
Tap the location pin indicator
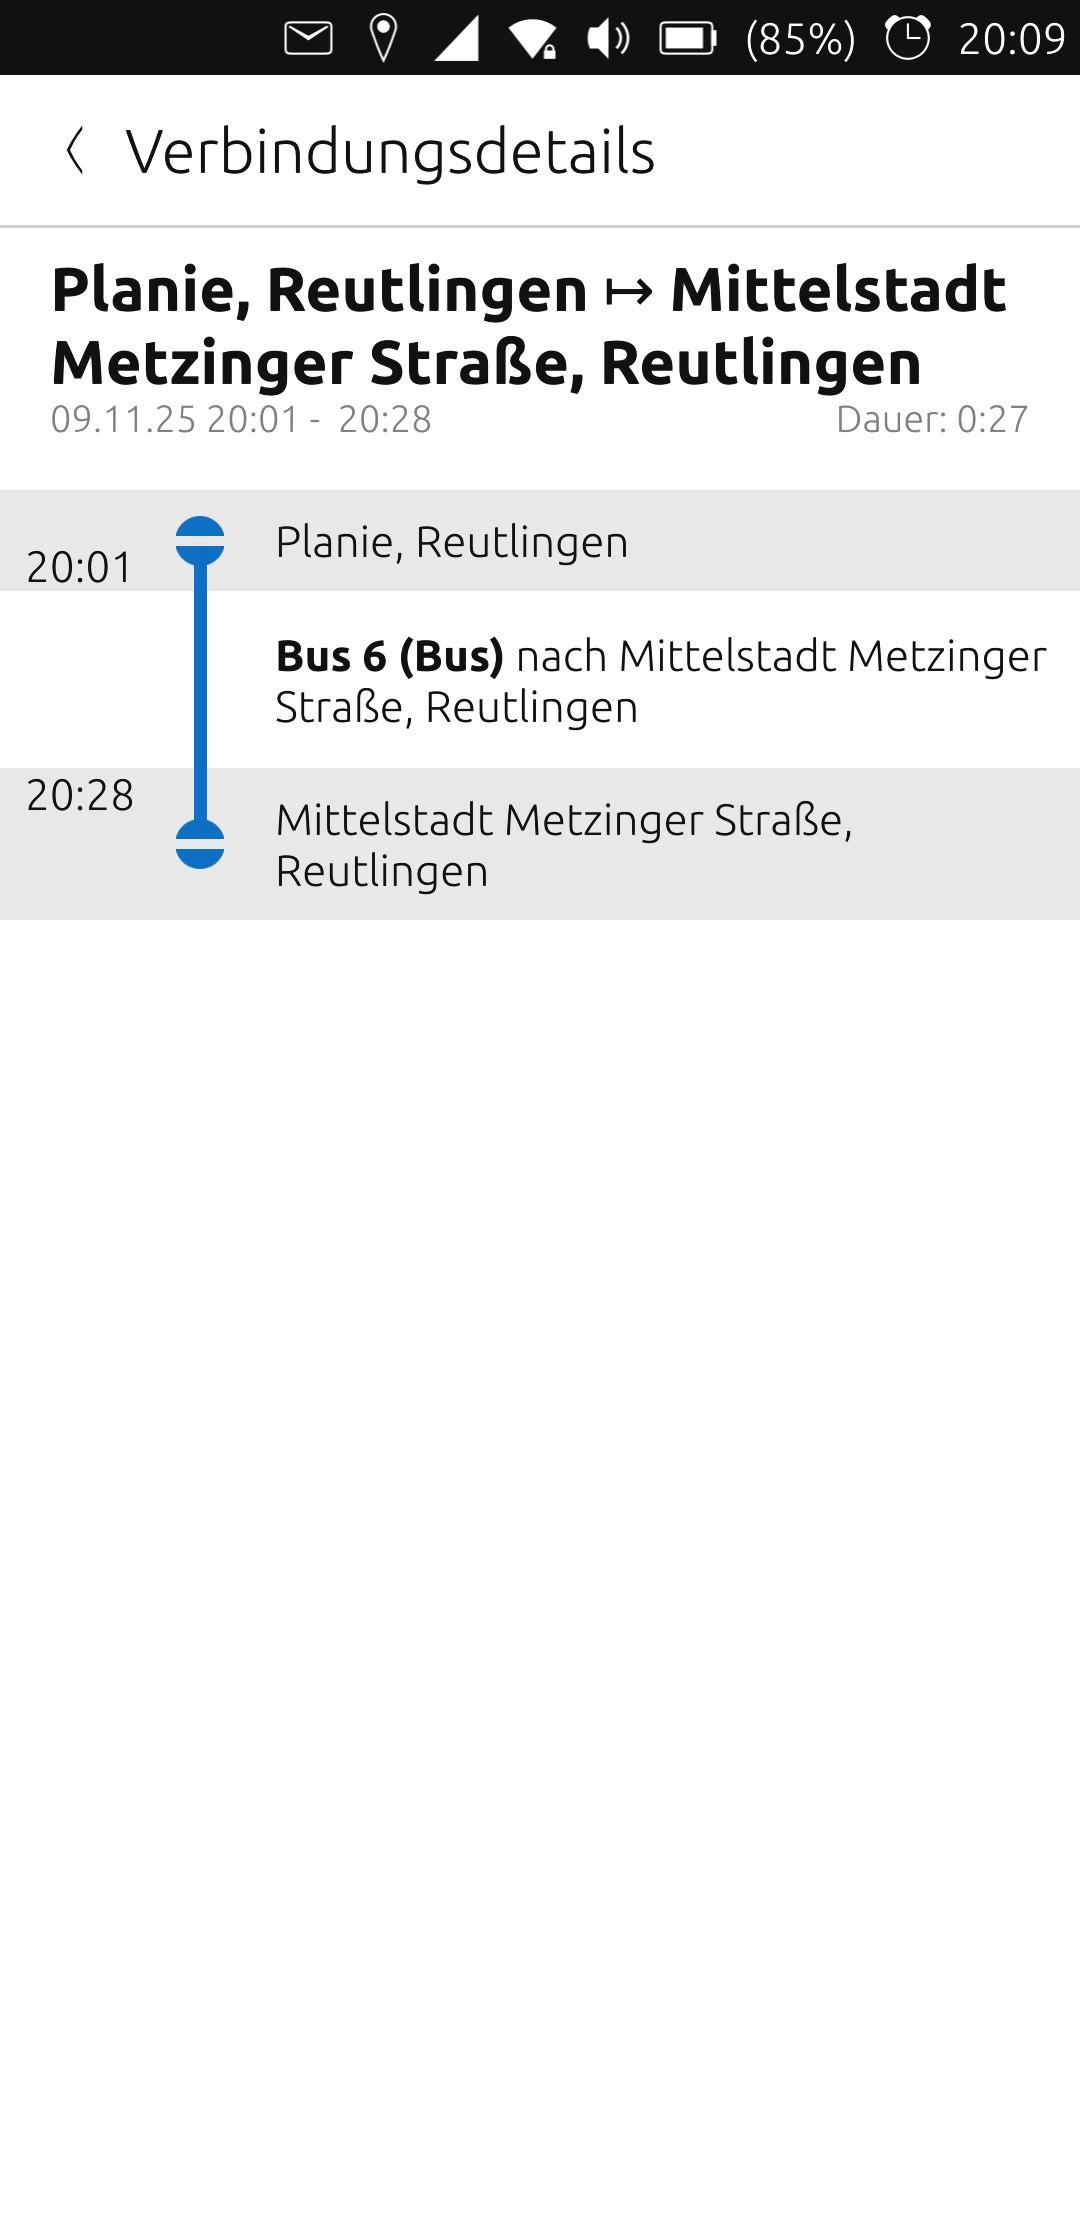383,39
